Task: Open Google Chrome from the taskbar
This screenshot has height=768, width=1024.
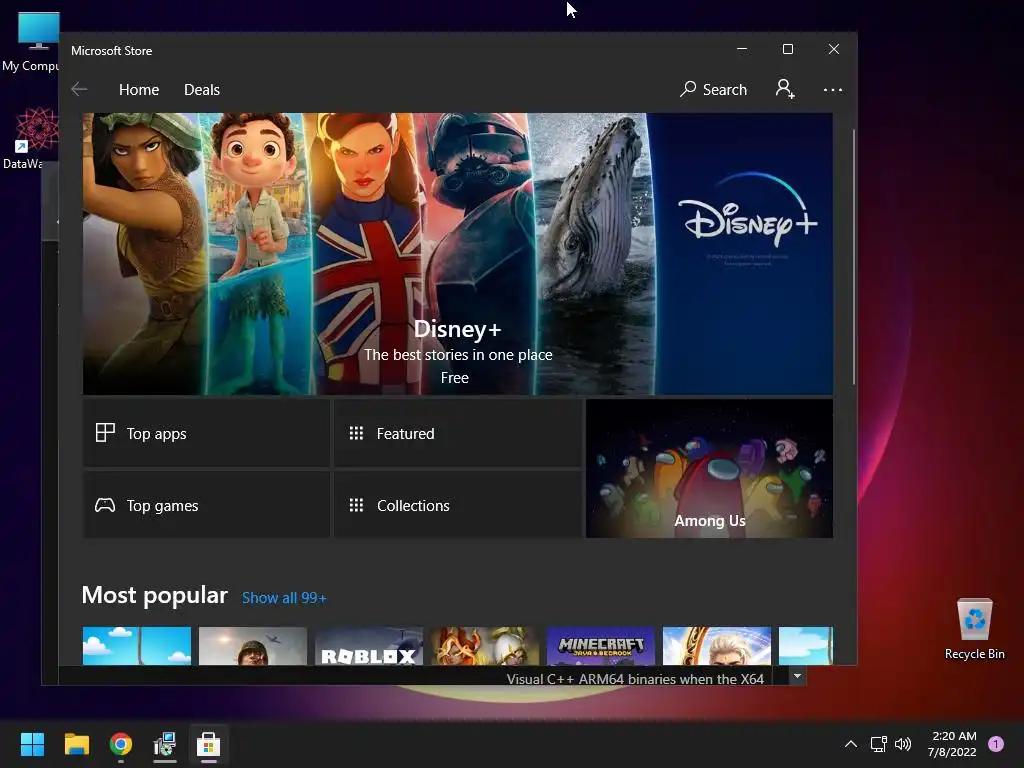Action: (x=121, y=744)
